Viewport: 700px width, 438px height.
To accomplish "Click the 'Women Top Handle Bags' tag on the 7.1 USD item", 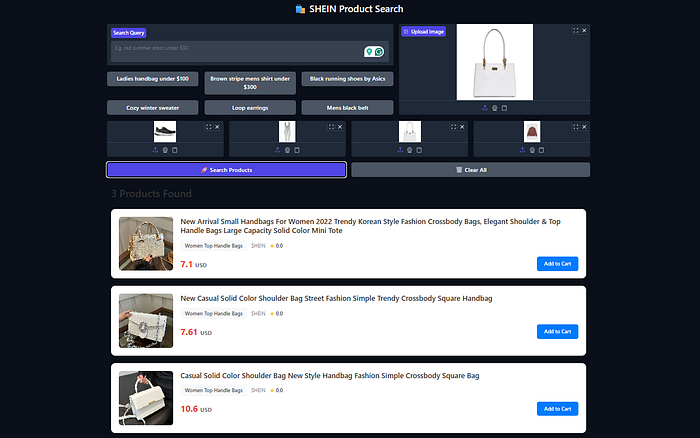I will click(213, 246).
